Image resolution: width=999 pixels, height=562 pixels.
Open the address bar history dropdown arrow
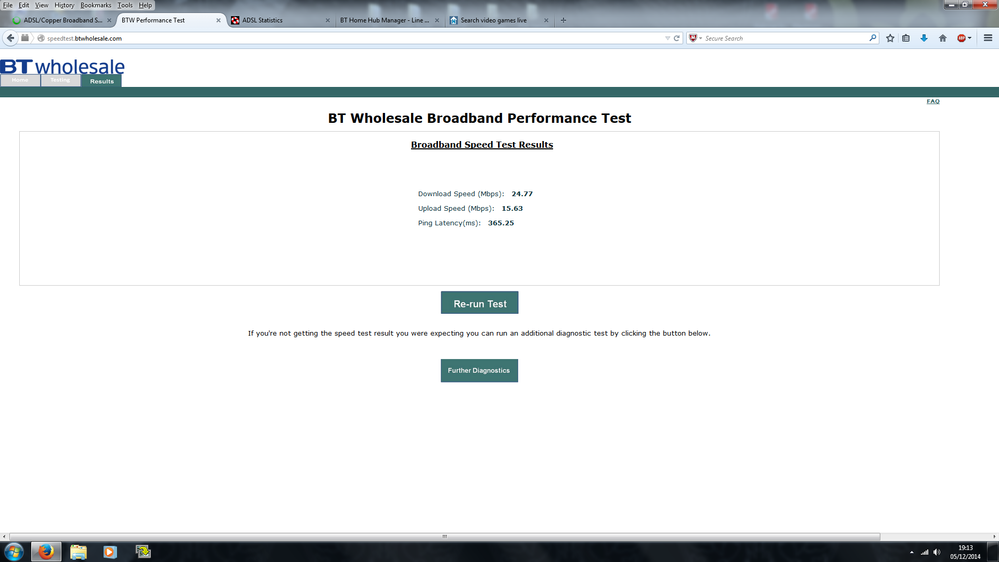(668, 38)
